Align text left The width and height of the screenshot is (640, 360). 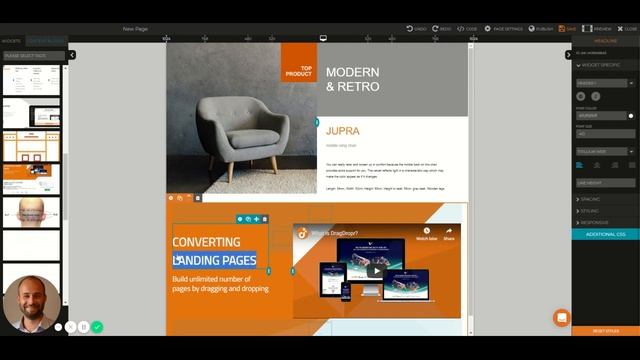tap(580, 165)
